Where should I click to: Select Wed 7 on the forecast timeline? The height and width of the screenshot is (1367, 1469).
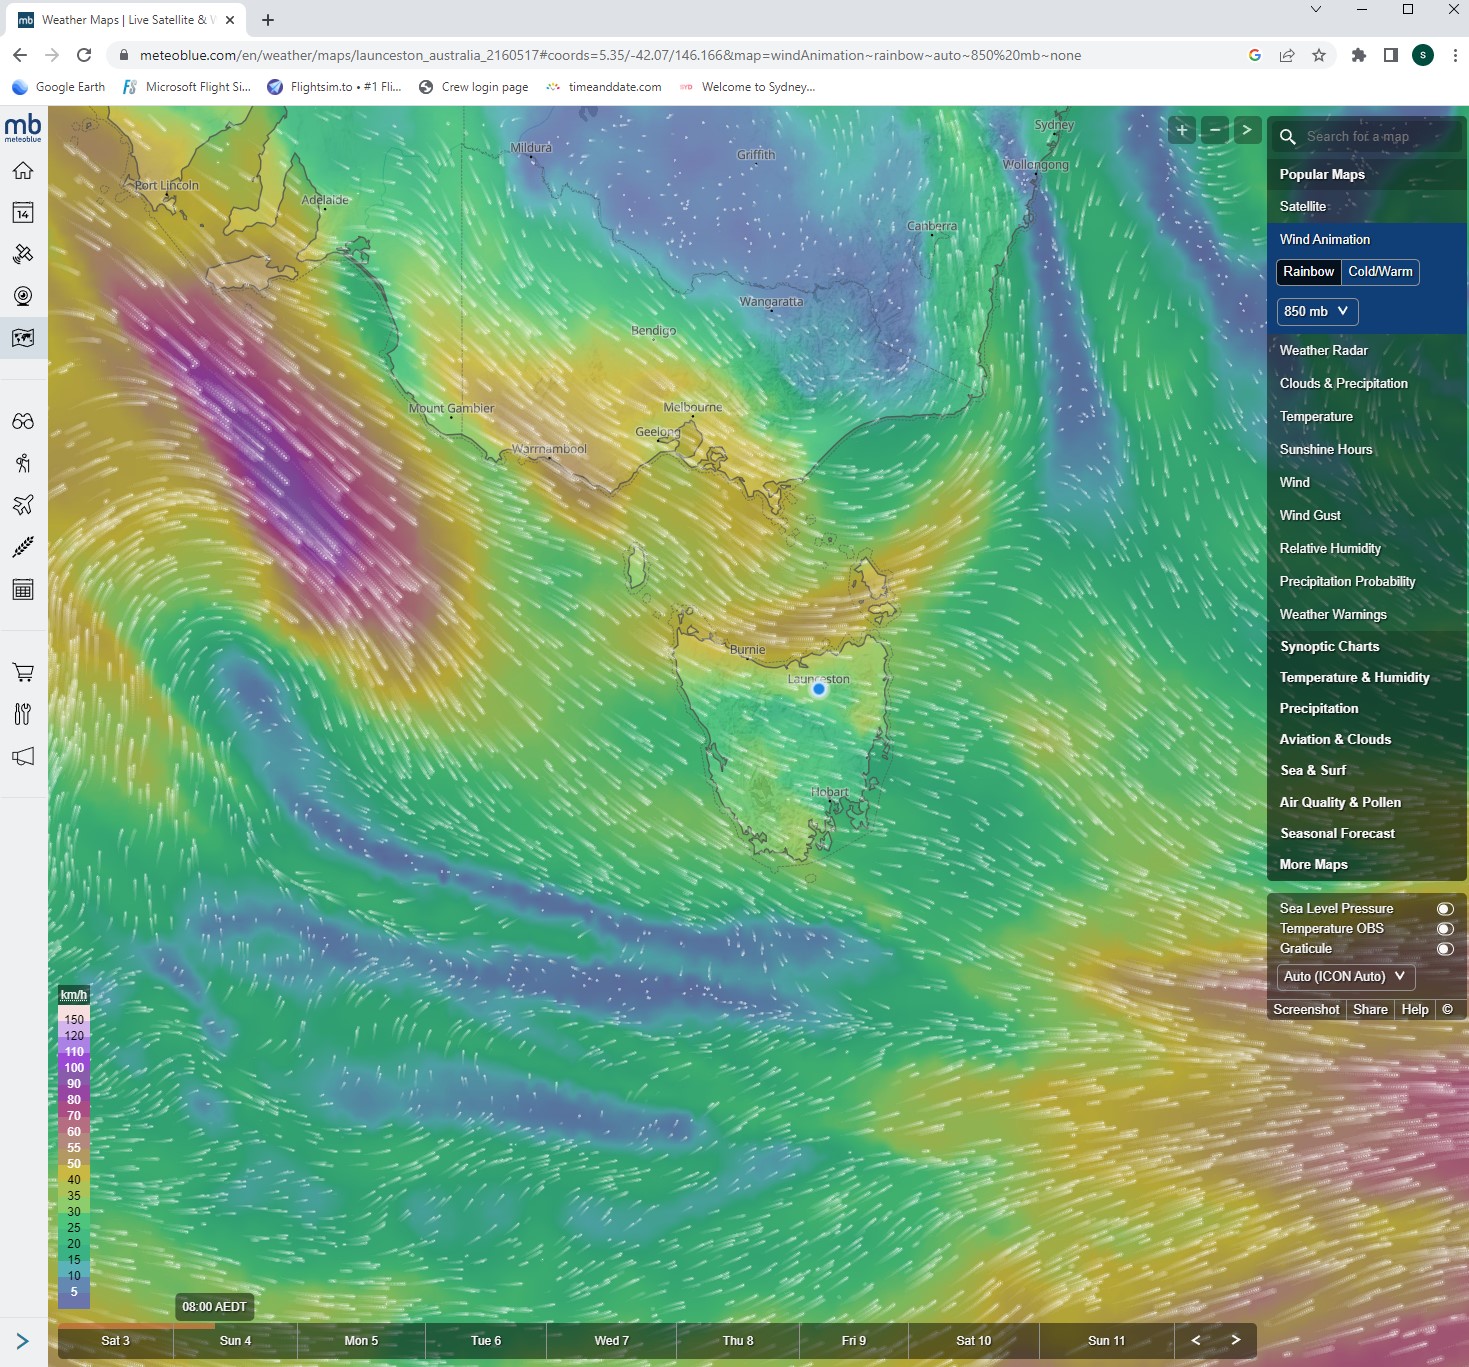pos(611,1340)
